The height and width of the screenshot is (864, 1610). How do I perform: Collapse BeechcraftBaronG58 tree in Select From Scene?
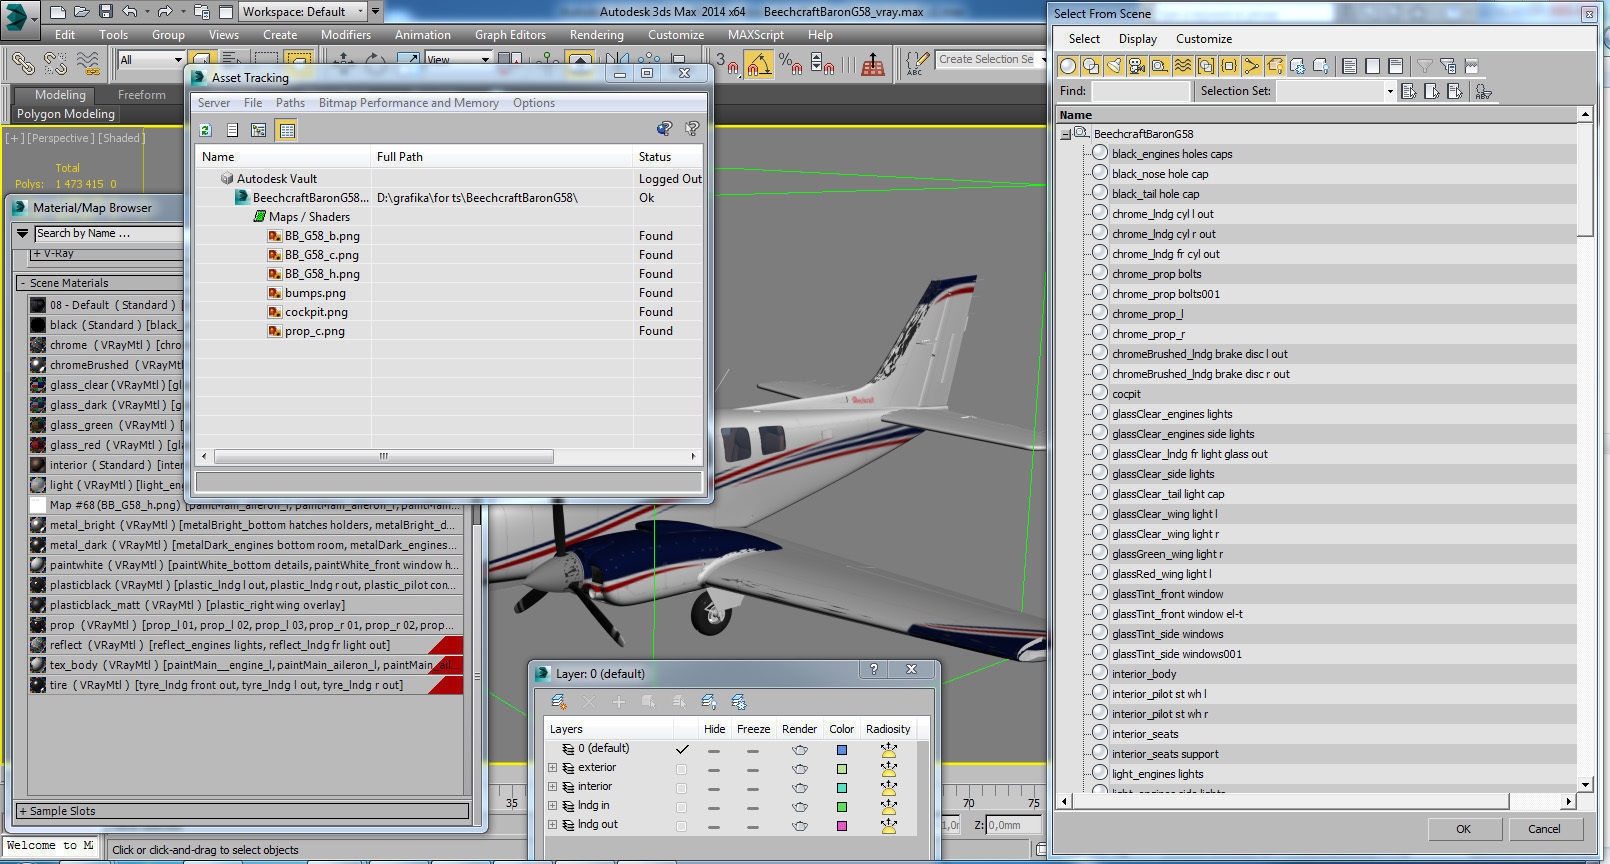[x=1065, y=134]
